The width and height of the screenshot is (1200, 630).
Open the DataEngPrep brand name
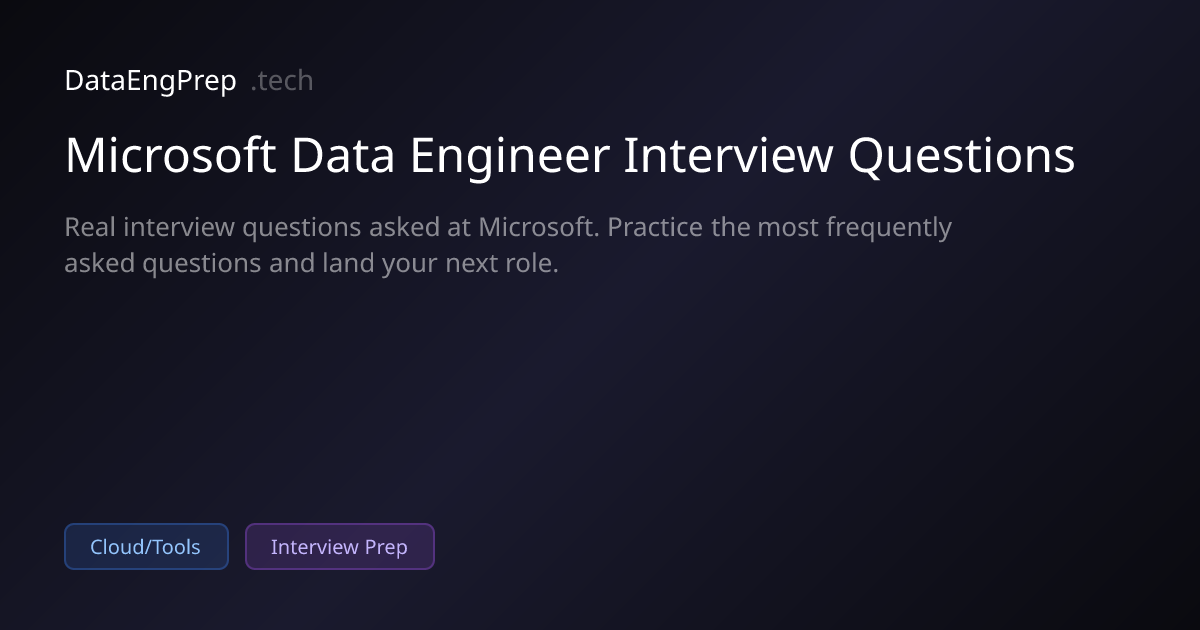[150, 81]
